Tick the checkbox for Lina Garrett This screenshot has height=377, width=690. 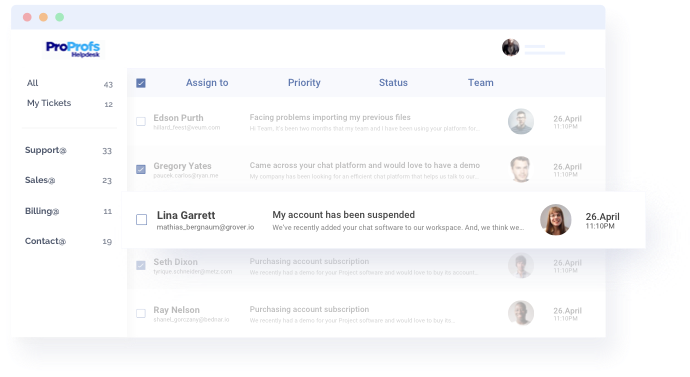[x=141, y=220]
